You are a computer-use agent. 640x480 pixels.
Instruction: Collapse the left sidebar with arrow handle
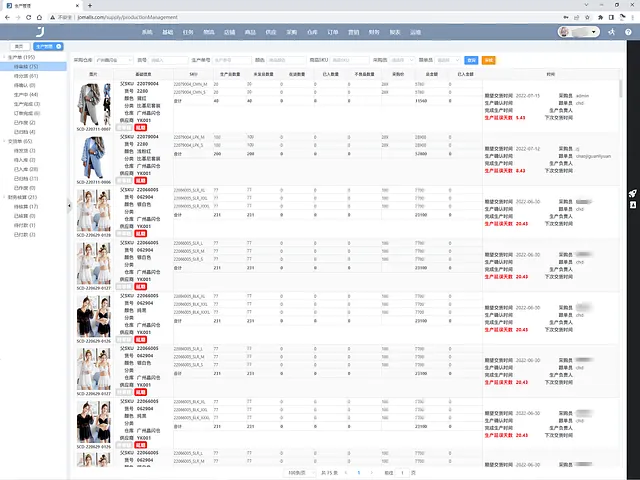pos(69,206)
